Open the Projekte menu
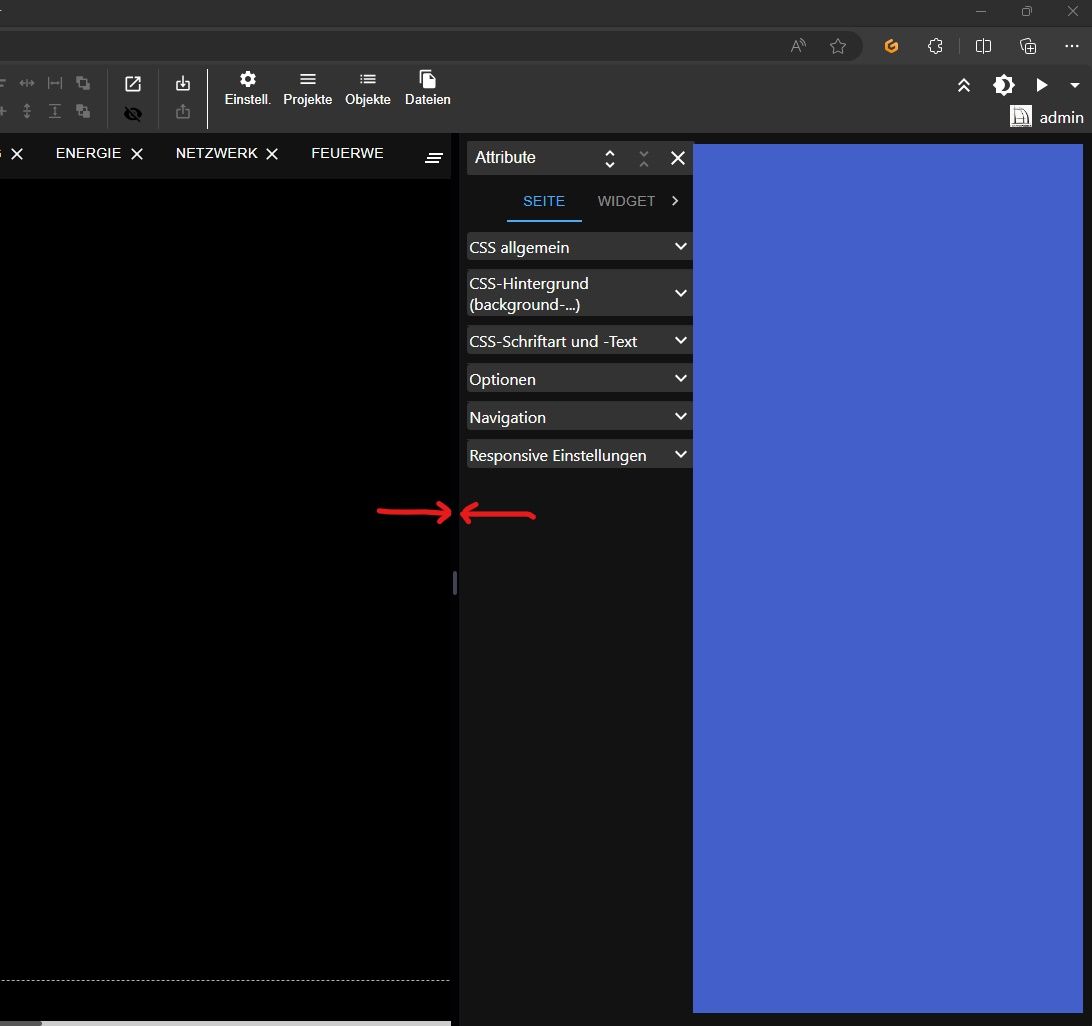This screenshot has width=1092, height=1026. point(307,88)
